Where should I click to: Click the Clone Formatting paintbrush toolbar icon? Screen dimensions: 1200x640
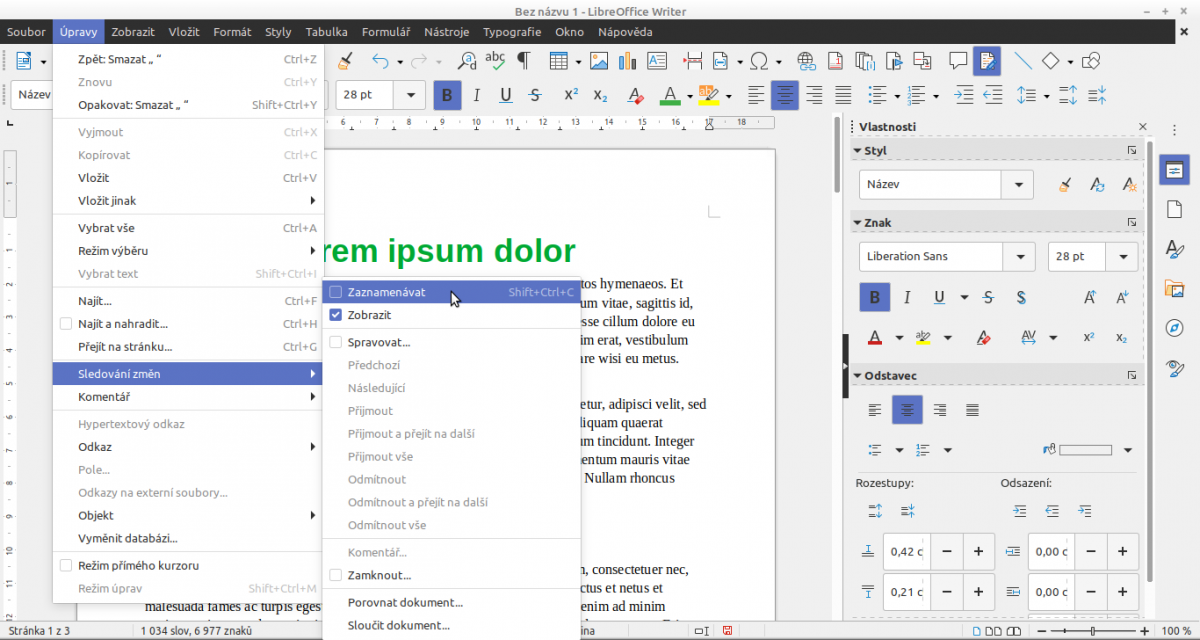(x=345, y=61)
